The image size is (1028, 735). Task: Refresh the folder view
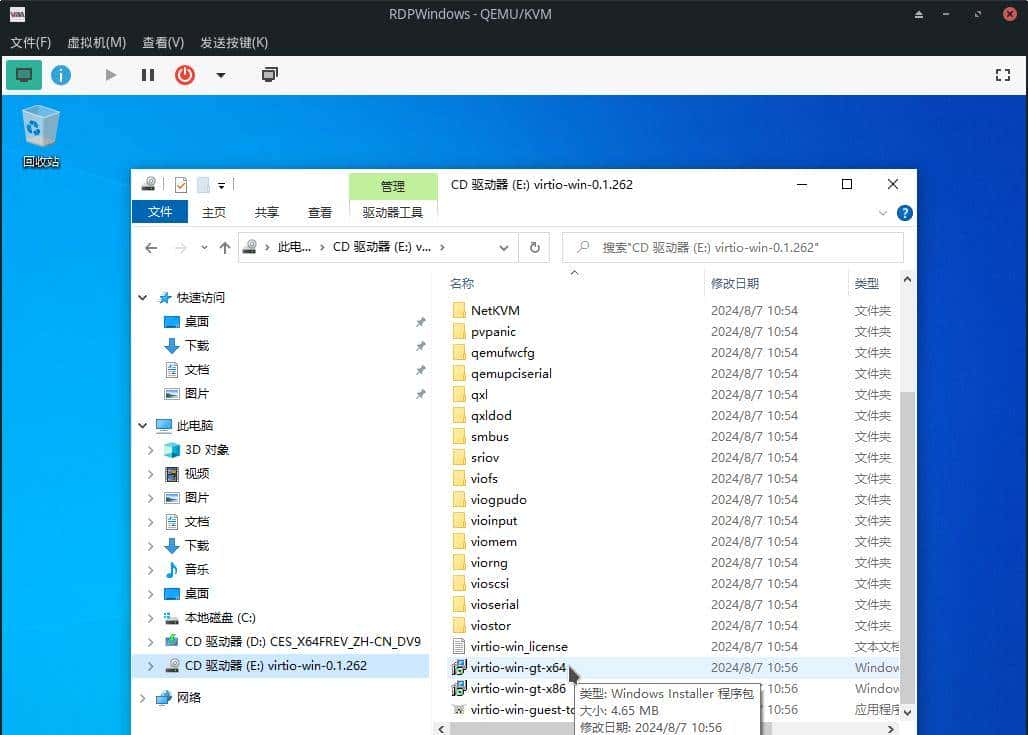coord(535,247)
